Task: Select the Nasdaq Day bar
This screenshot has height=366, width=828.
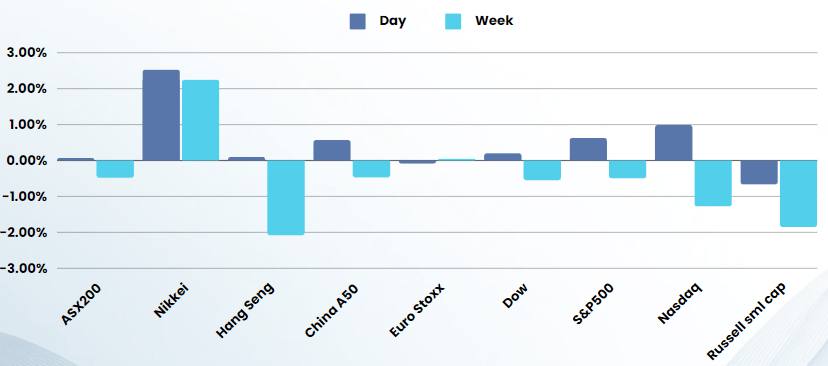Action: point(673,143)
